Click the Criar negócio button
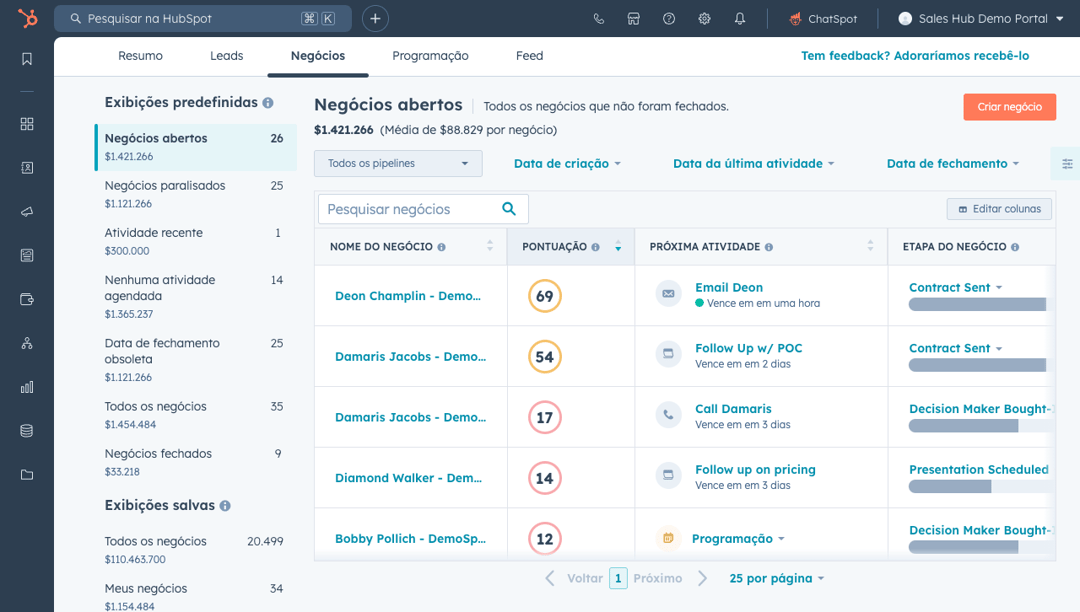The width and height of the screenshot is (1080, 612). click(1009, 107)
